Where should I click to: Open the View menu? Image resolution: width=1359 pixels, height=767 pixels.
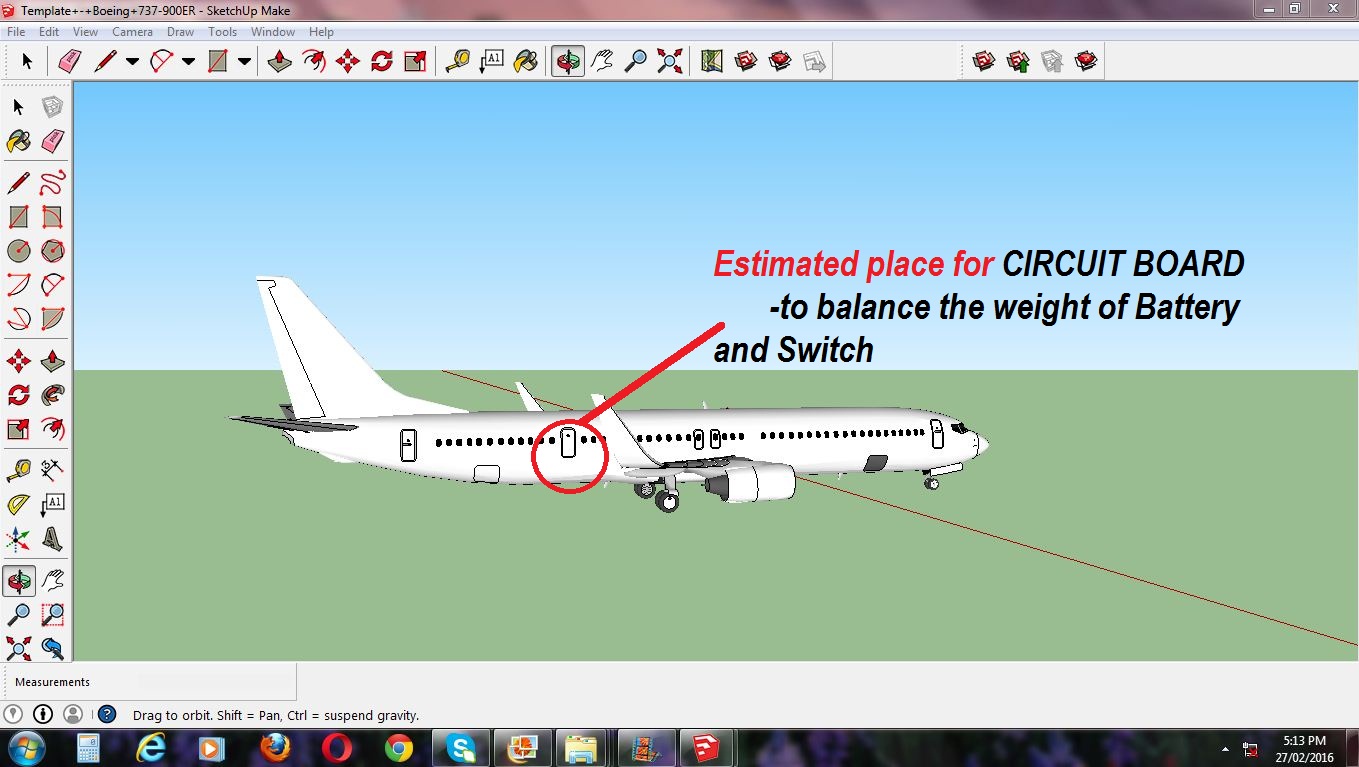85,32
